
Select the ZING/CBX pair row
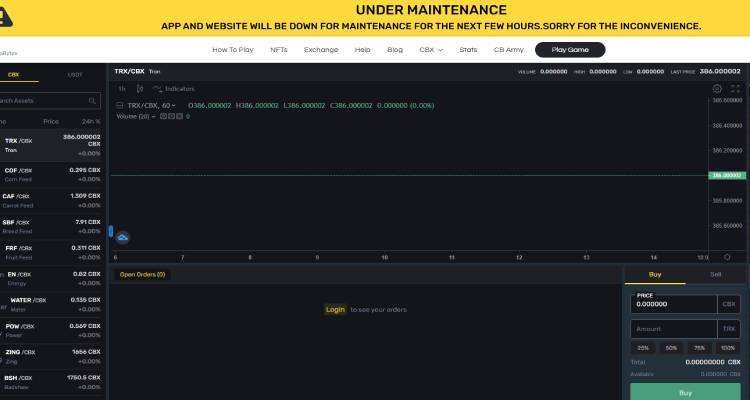pos(52,356)
